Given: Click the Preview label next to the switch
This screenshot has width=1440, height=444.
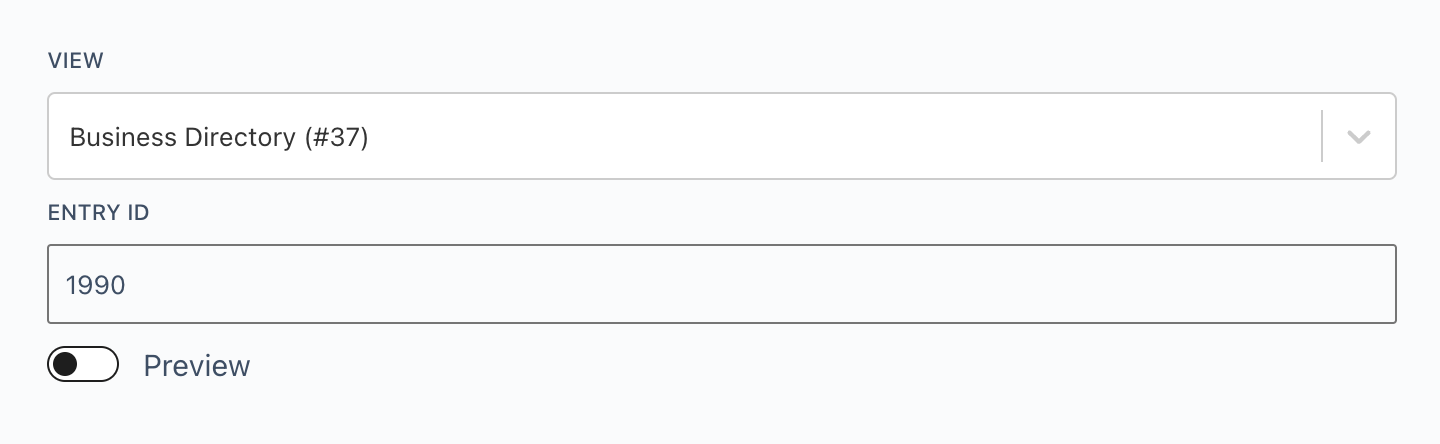Looking at the screenshot, I should coord(197,366).
